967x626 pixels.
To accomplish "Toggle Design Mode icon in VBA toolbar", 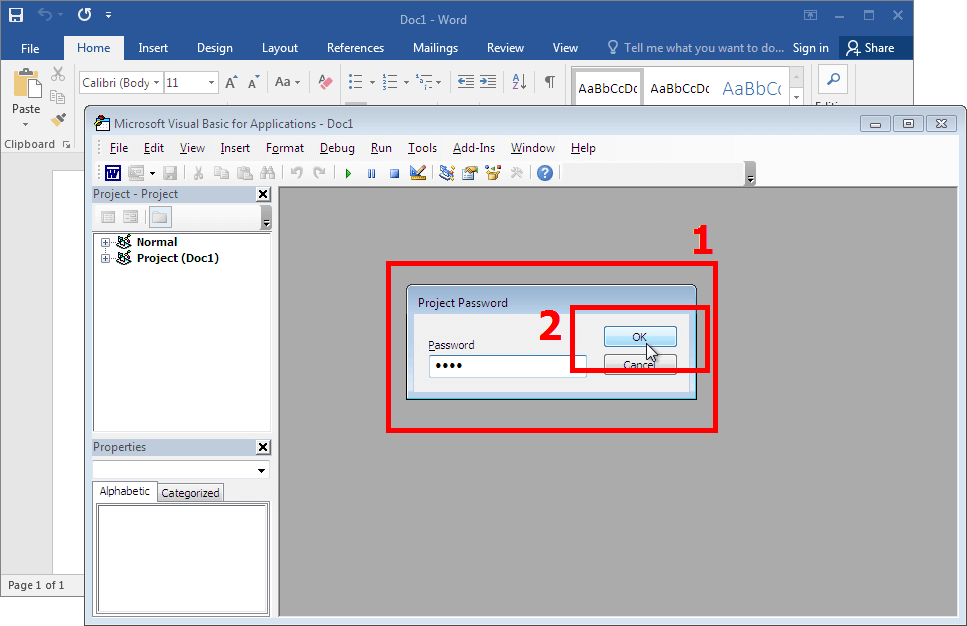I will (418, 173).
